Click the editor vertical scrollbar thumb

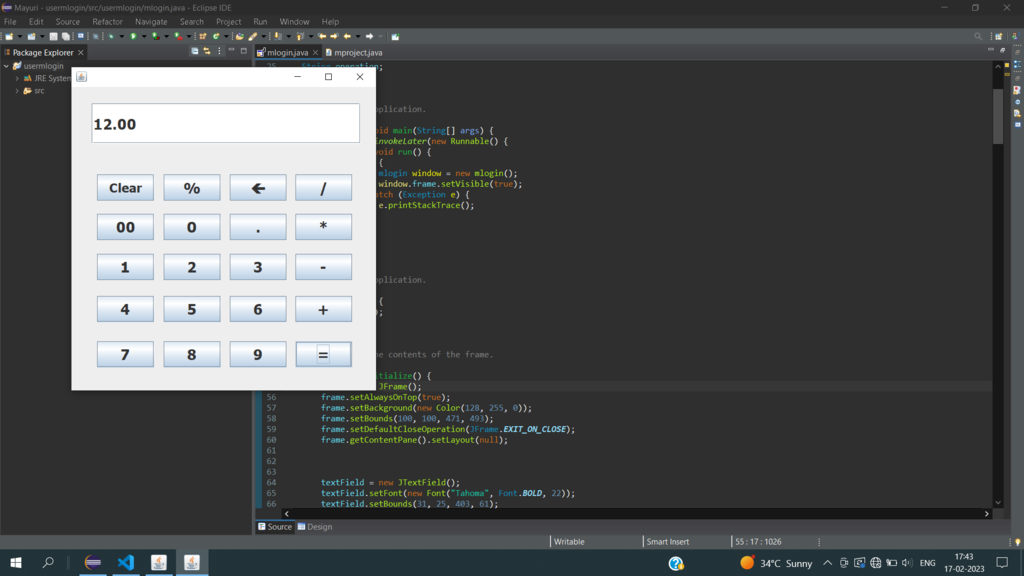997,115
